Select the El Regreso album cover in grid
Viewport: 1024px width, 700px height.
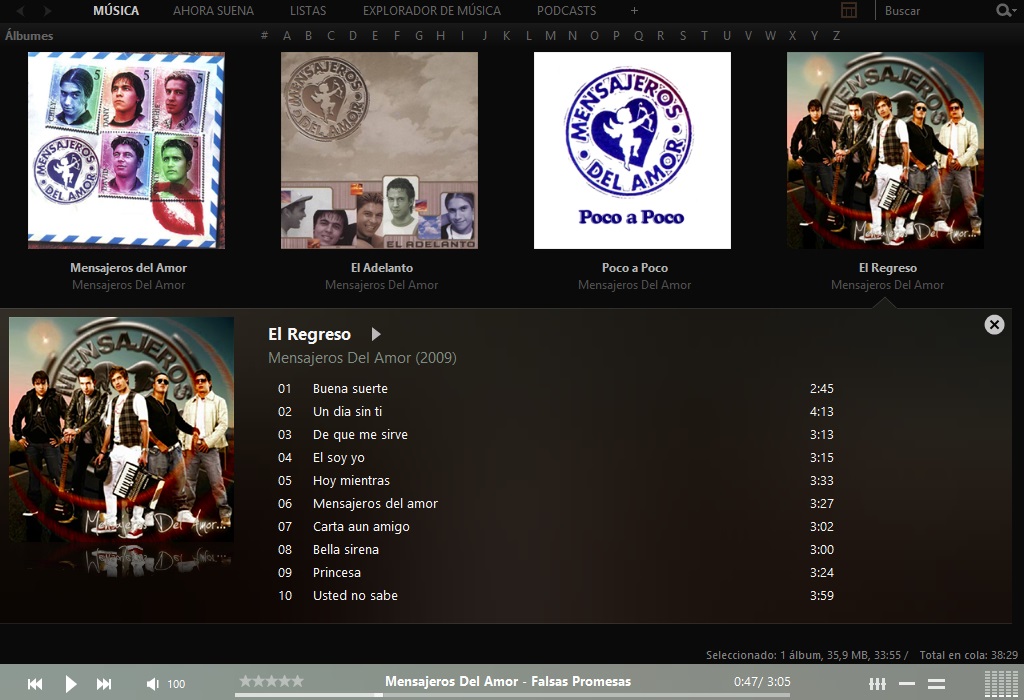click(885, 150)
